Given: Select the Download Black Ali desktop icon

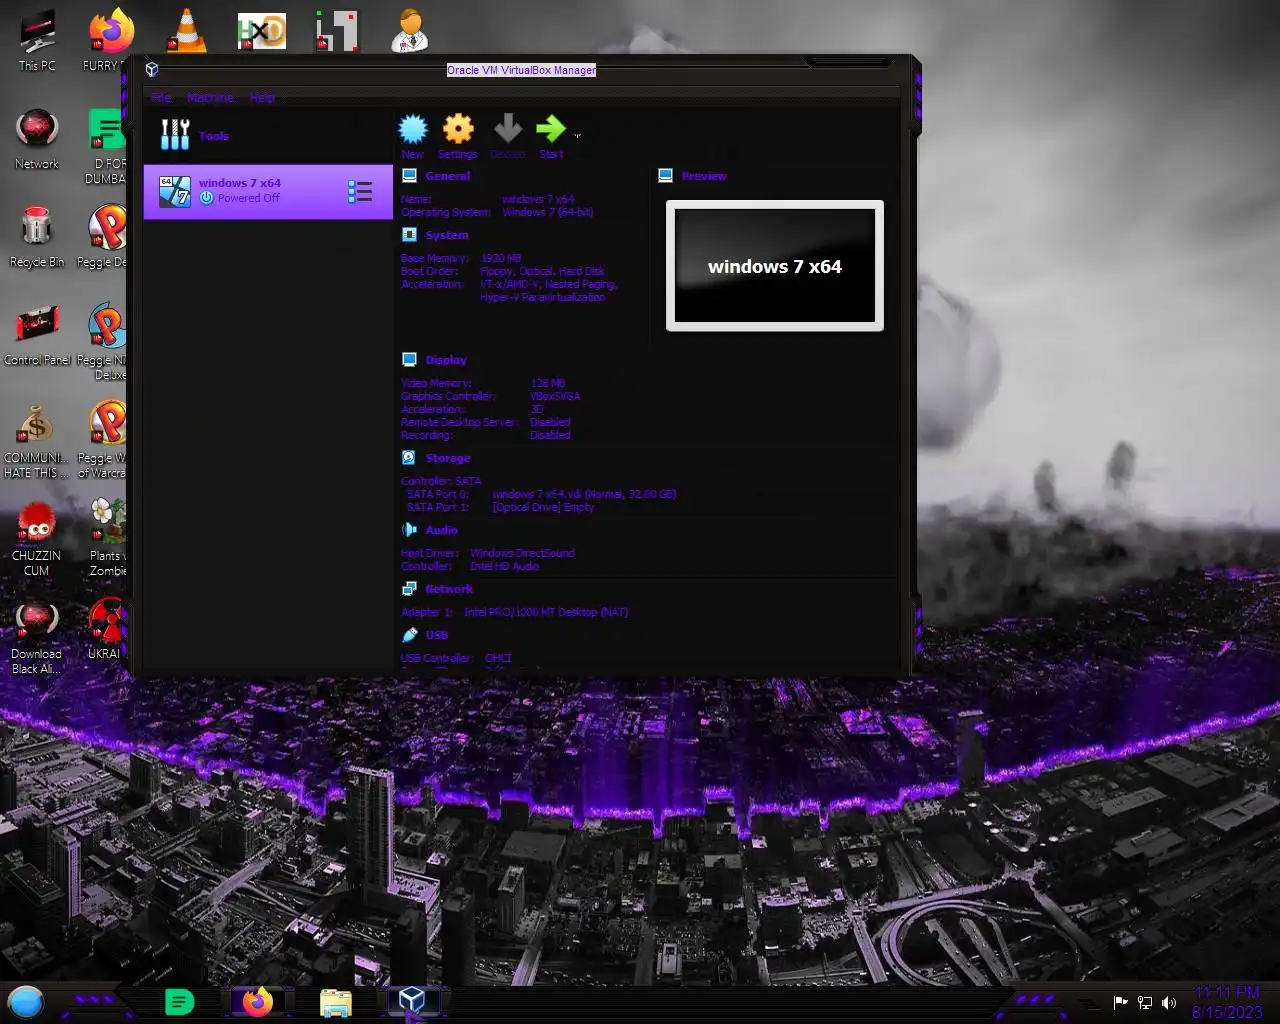Looking at the screenshot, I should [37, 638].
